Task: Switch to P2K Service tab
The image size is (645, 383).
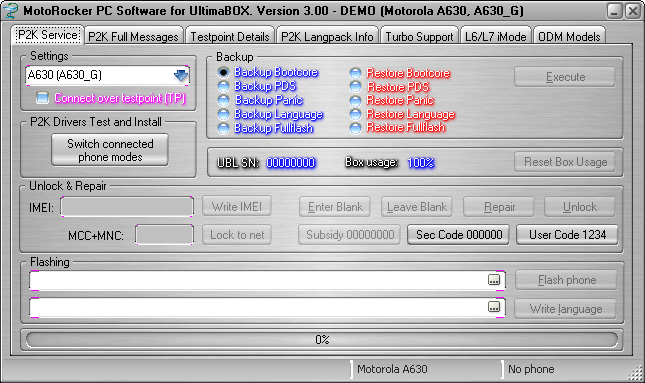Action: (48, 35)
